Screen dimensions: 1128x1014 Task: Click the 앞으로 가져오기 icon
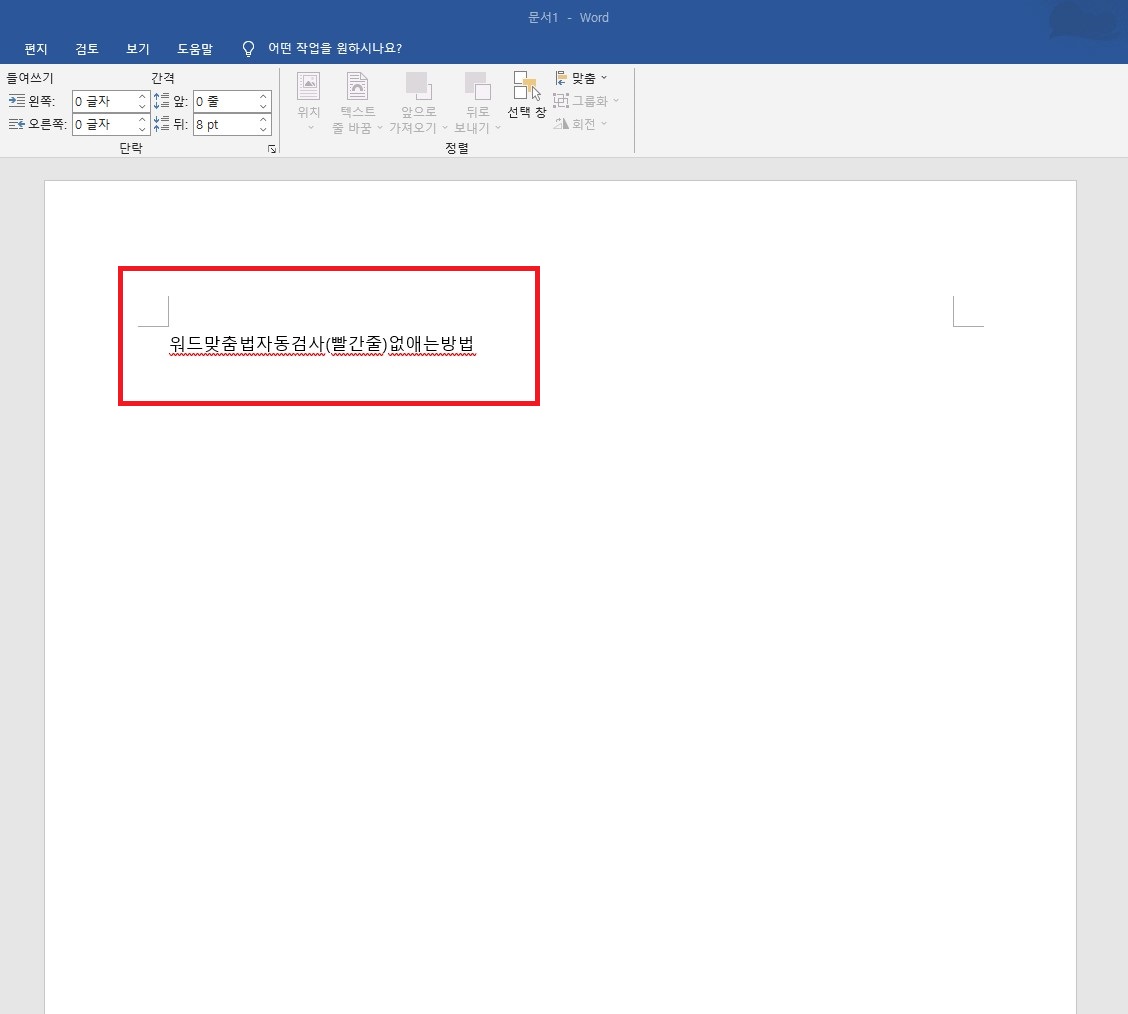pyautogui.click(x=419, y=86)
